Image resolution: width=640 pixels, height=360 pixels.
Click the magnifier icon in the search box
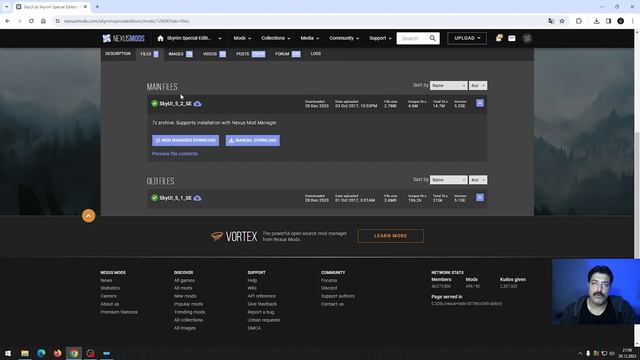(433, 38)
